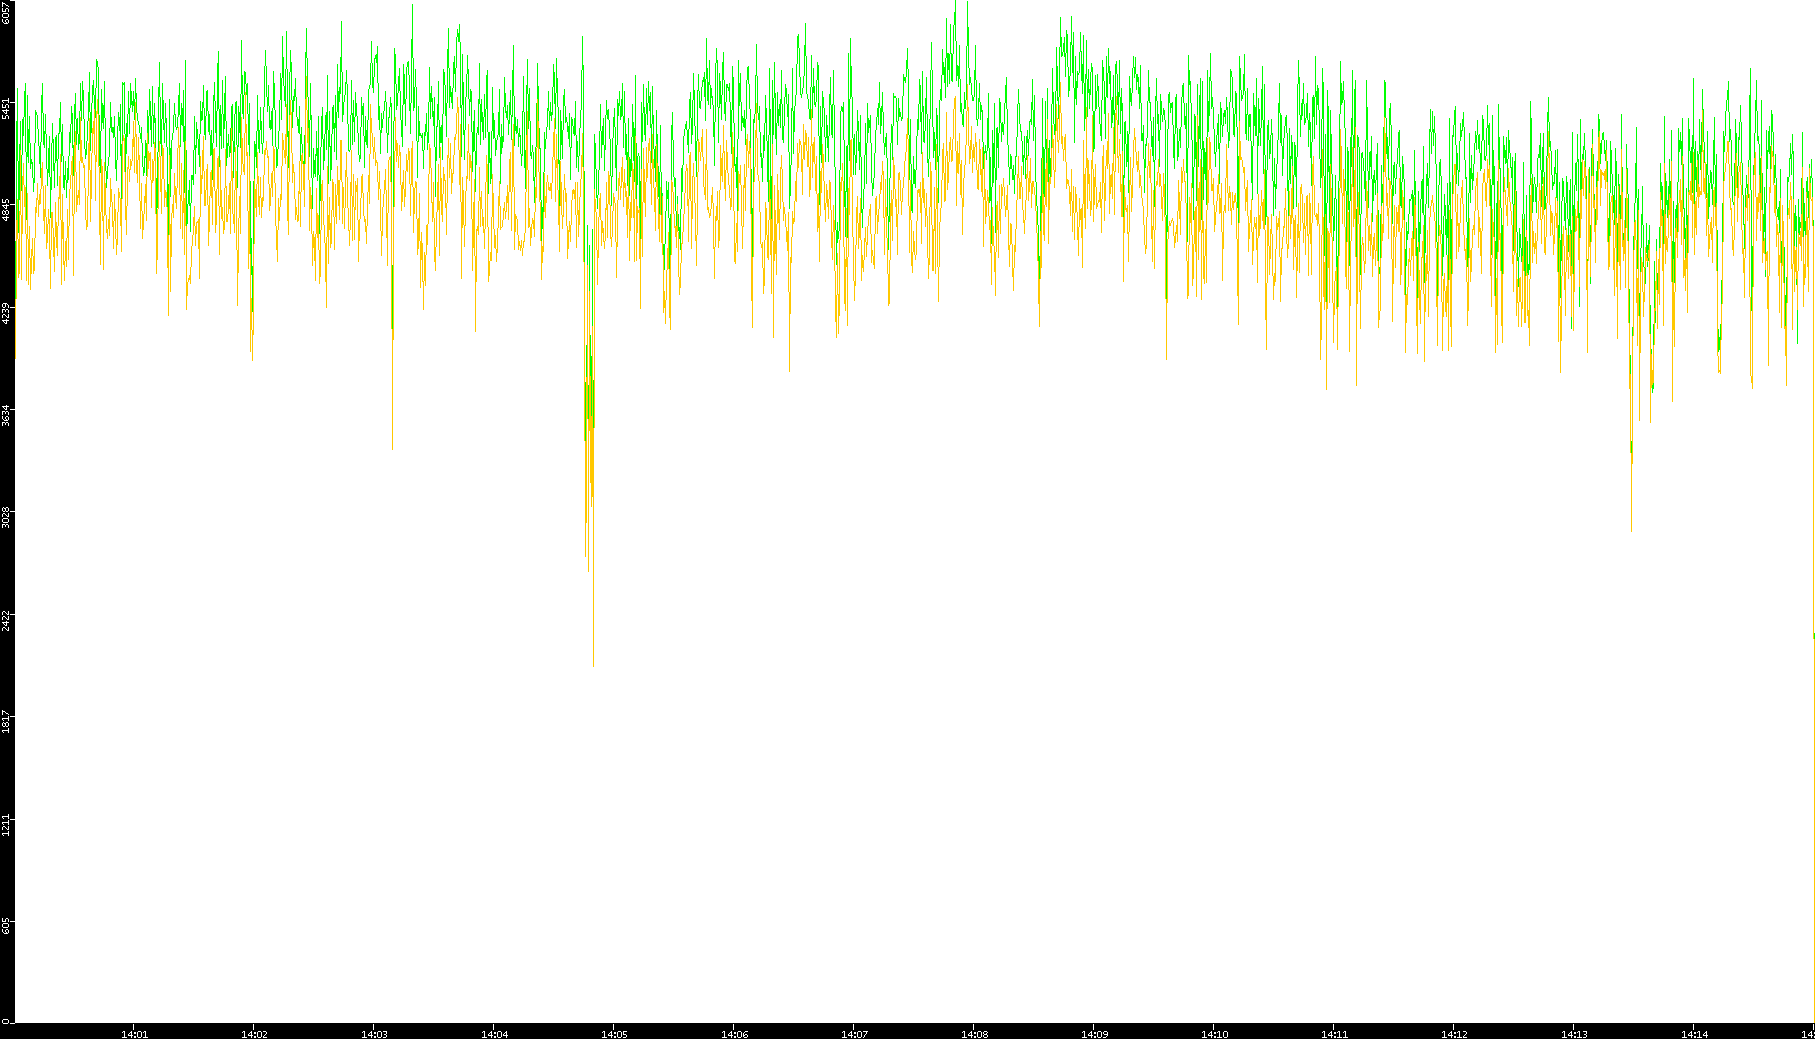Click the 14:14 time axis label

click(1694, 1033)
